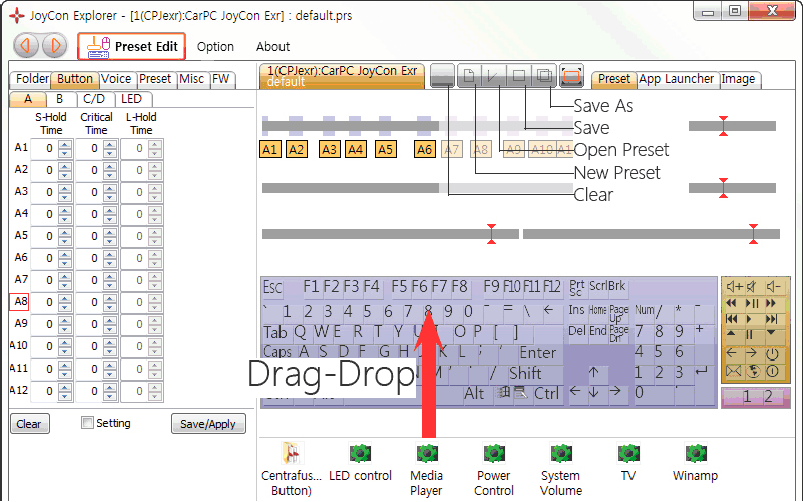Click the orange frame fit-view icon
The width and height of the screenshot is (803, 502).
coord(572,76)
